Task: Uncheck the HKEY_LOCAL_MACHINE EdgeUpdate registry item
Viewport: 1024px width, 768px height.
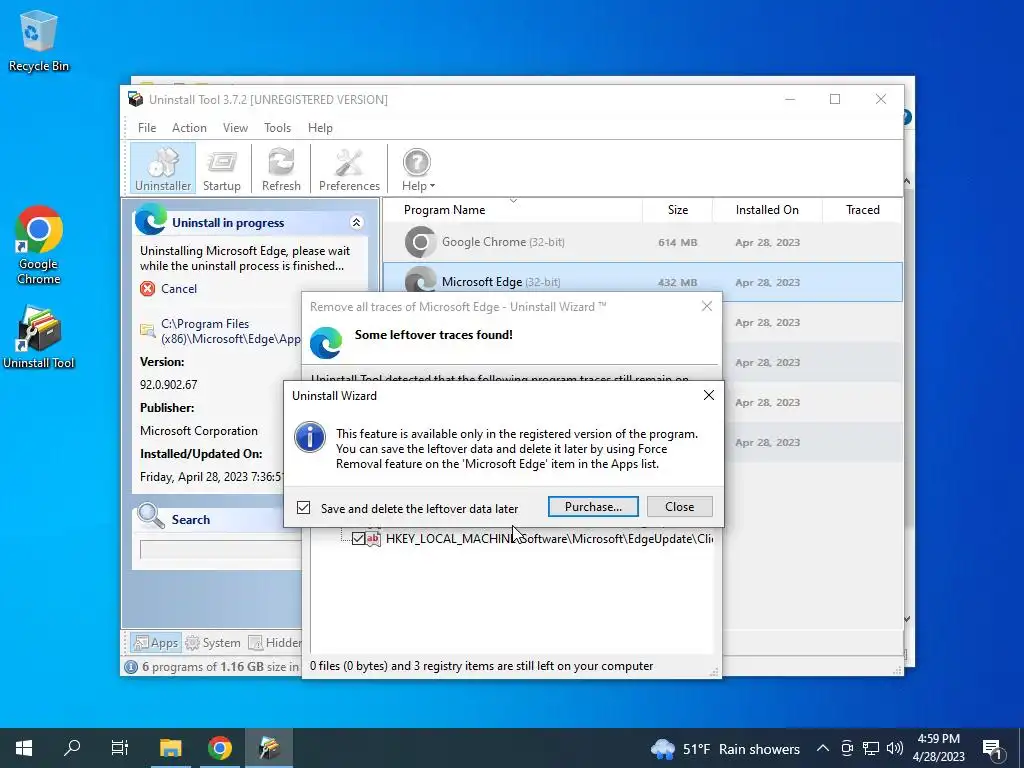Action: [x=358, y=539]
